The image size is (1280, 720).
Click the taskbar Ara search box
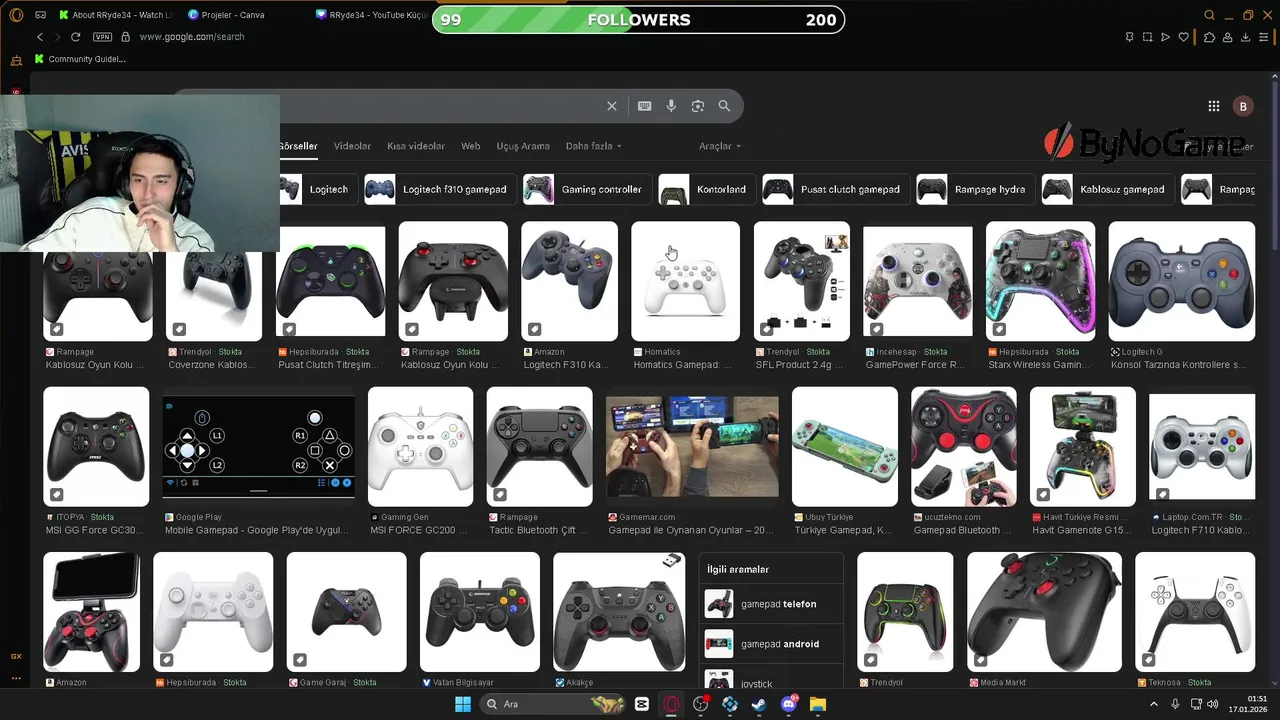[x=552, y=704]
